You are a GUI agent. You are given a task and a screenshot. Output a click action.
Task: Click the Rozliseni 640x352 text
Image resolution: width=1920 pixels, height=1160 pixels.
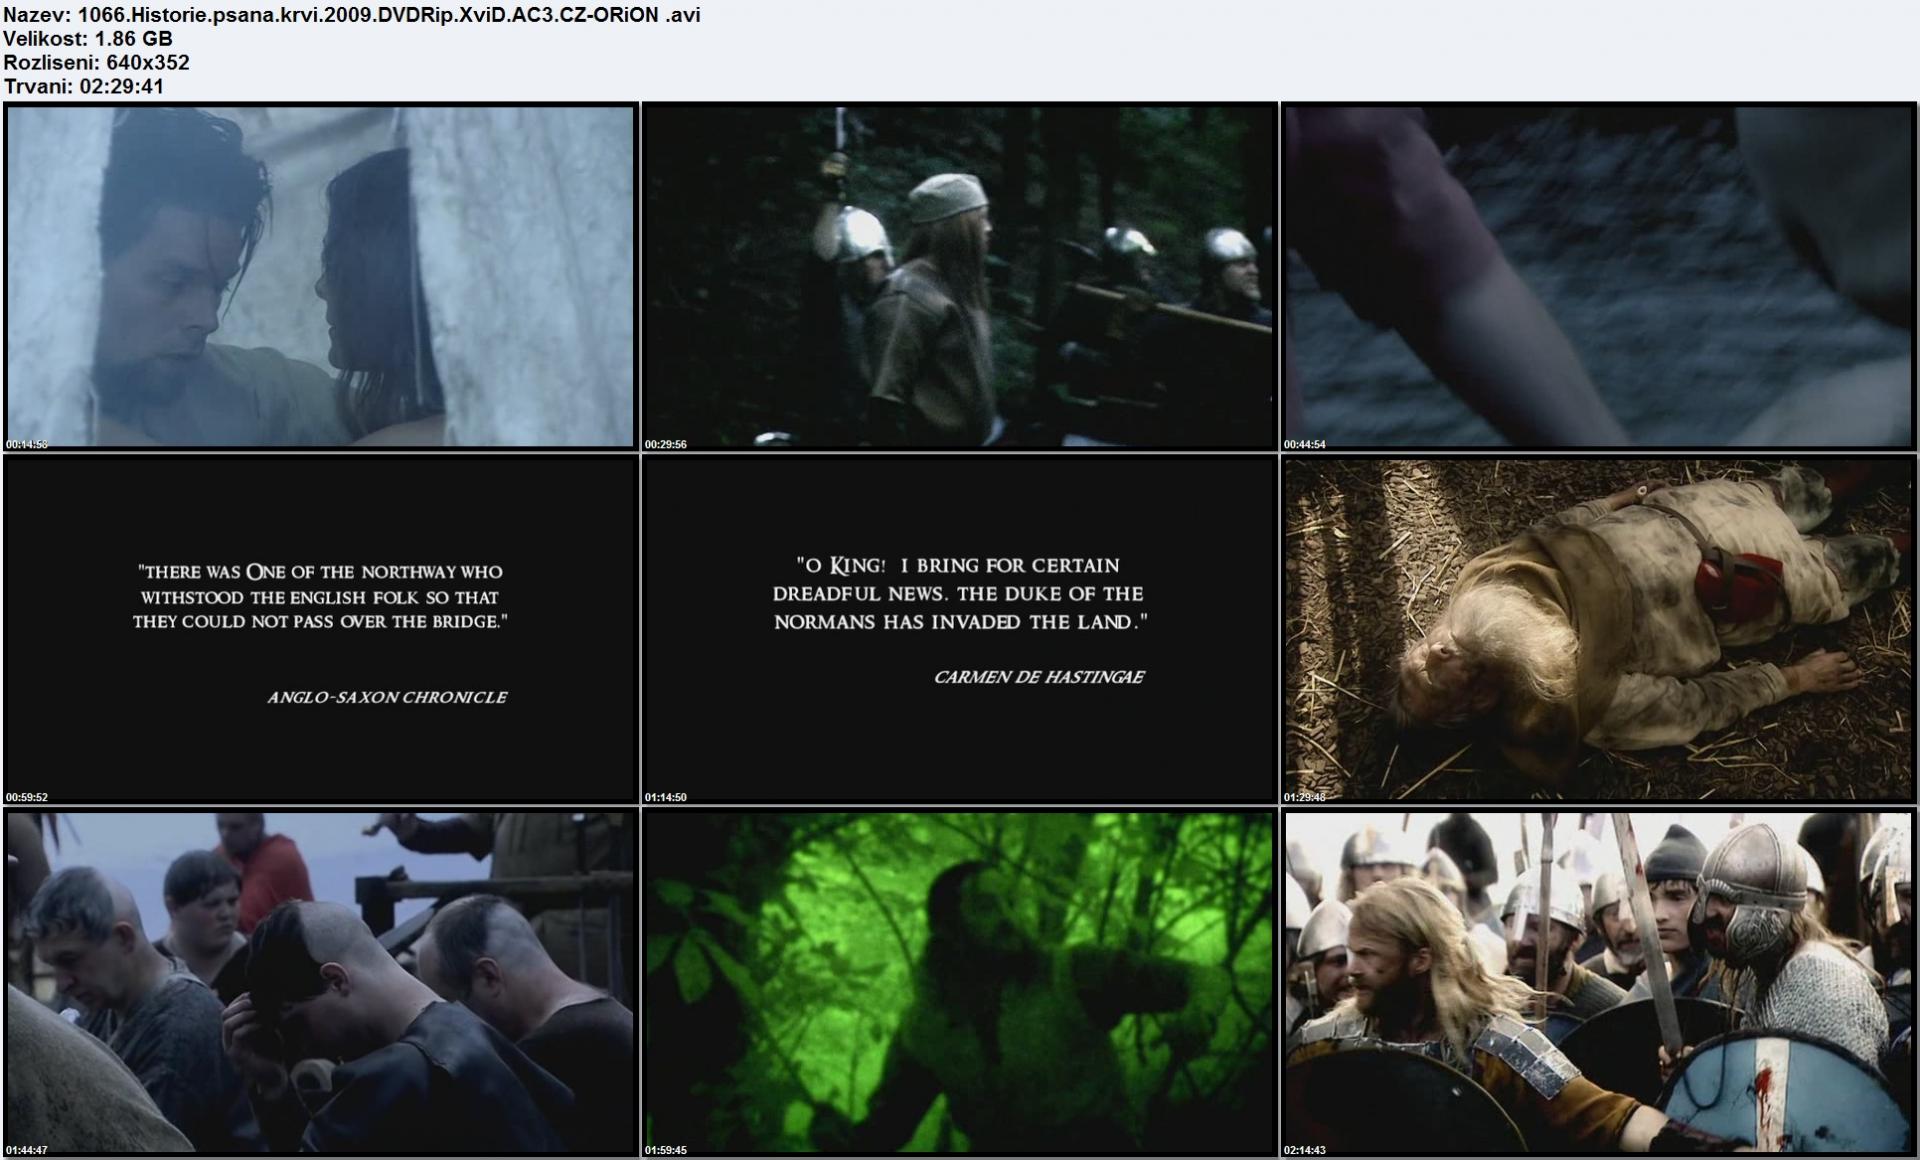click(96, 63)
